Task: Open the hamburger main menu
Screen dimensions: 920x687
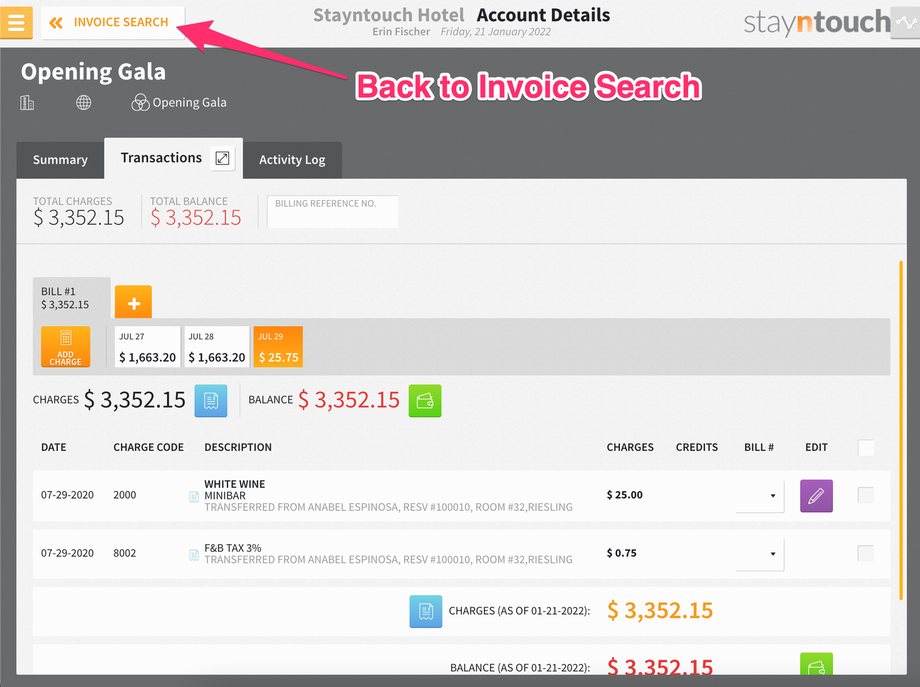Action: point(16,22)
